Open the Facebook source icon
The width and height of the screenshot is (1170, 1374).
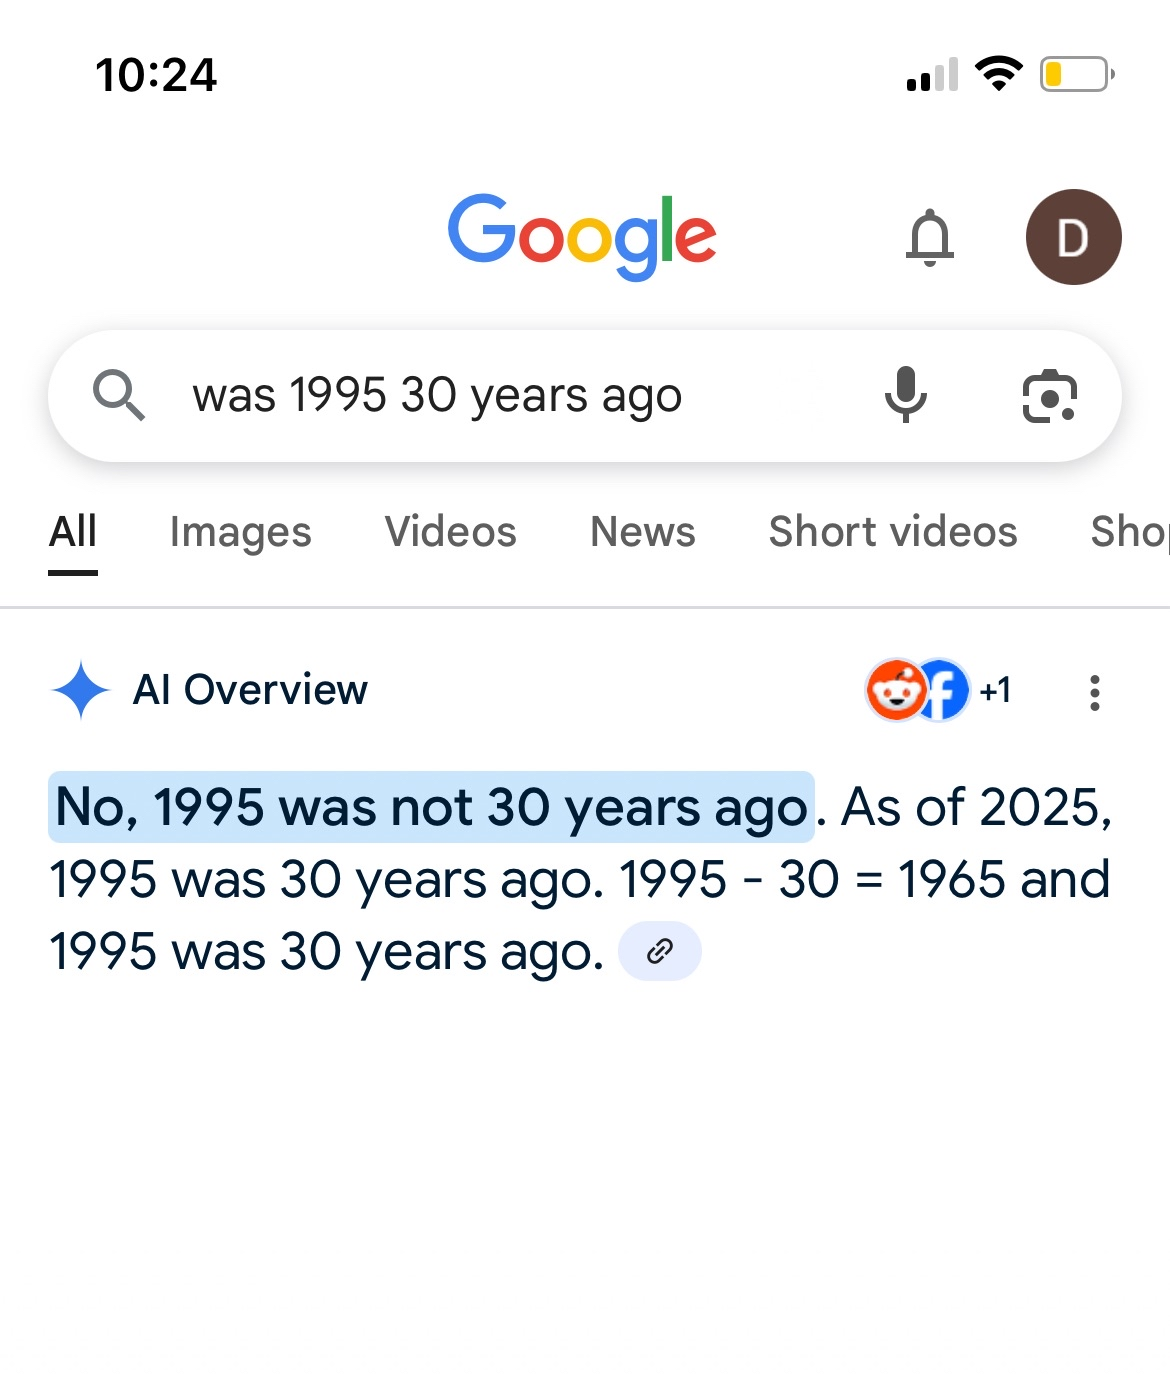pos(942,690)
